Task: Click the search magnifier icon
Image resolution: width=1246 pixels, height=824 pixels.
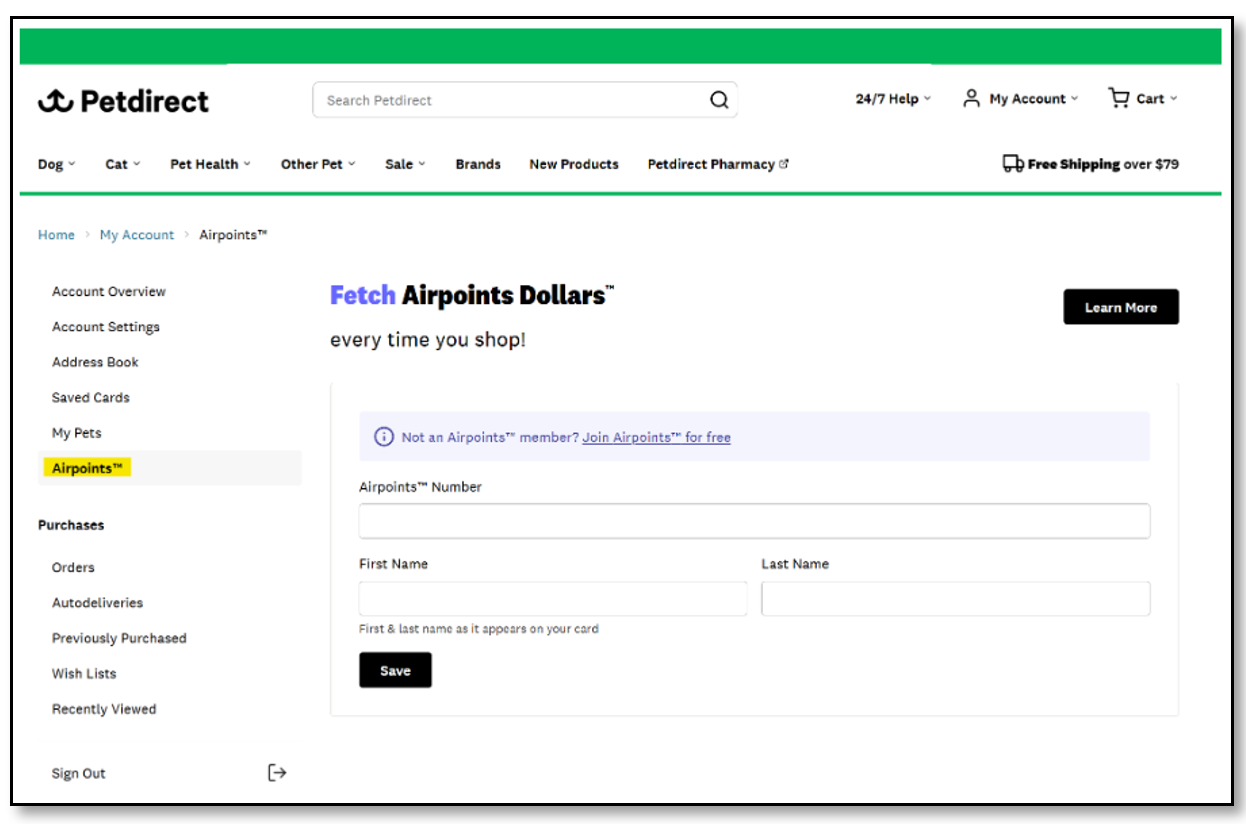Action: pos(719,100)
